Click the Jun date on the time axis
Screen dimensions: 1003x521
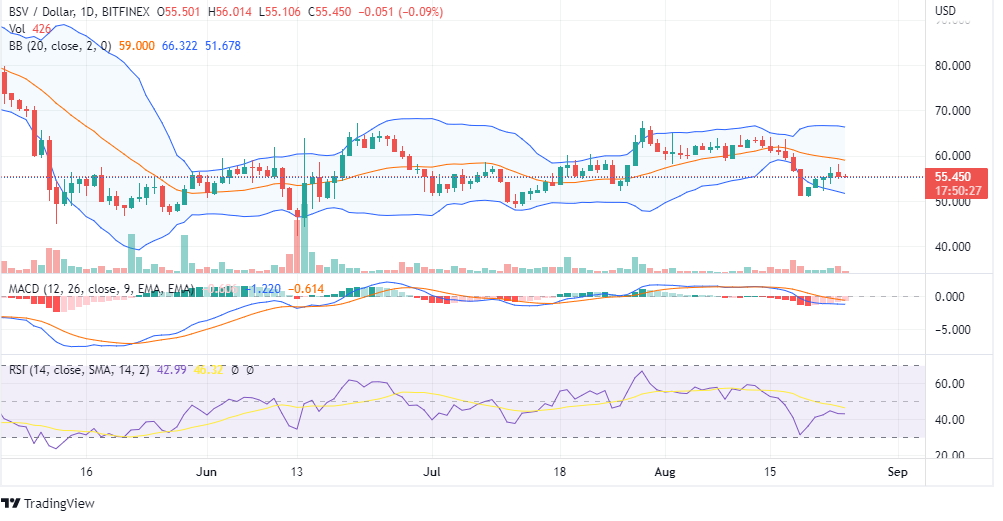(207, 470)
